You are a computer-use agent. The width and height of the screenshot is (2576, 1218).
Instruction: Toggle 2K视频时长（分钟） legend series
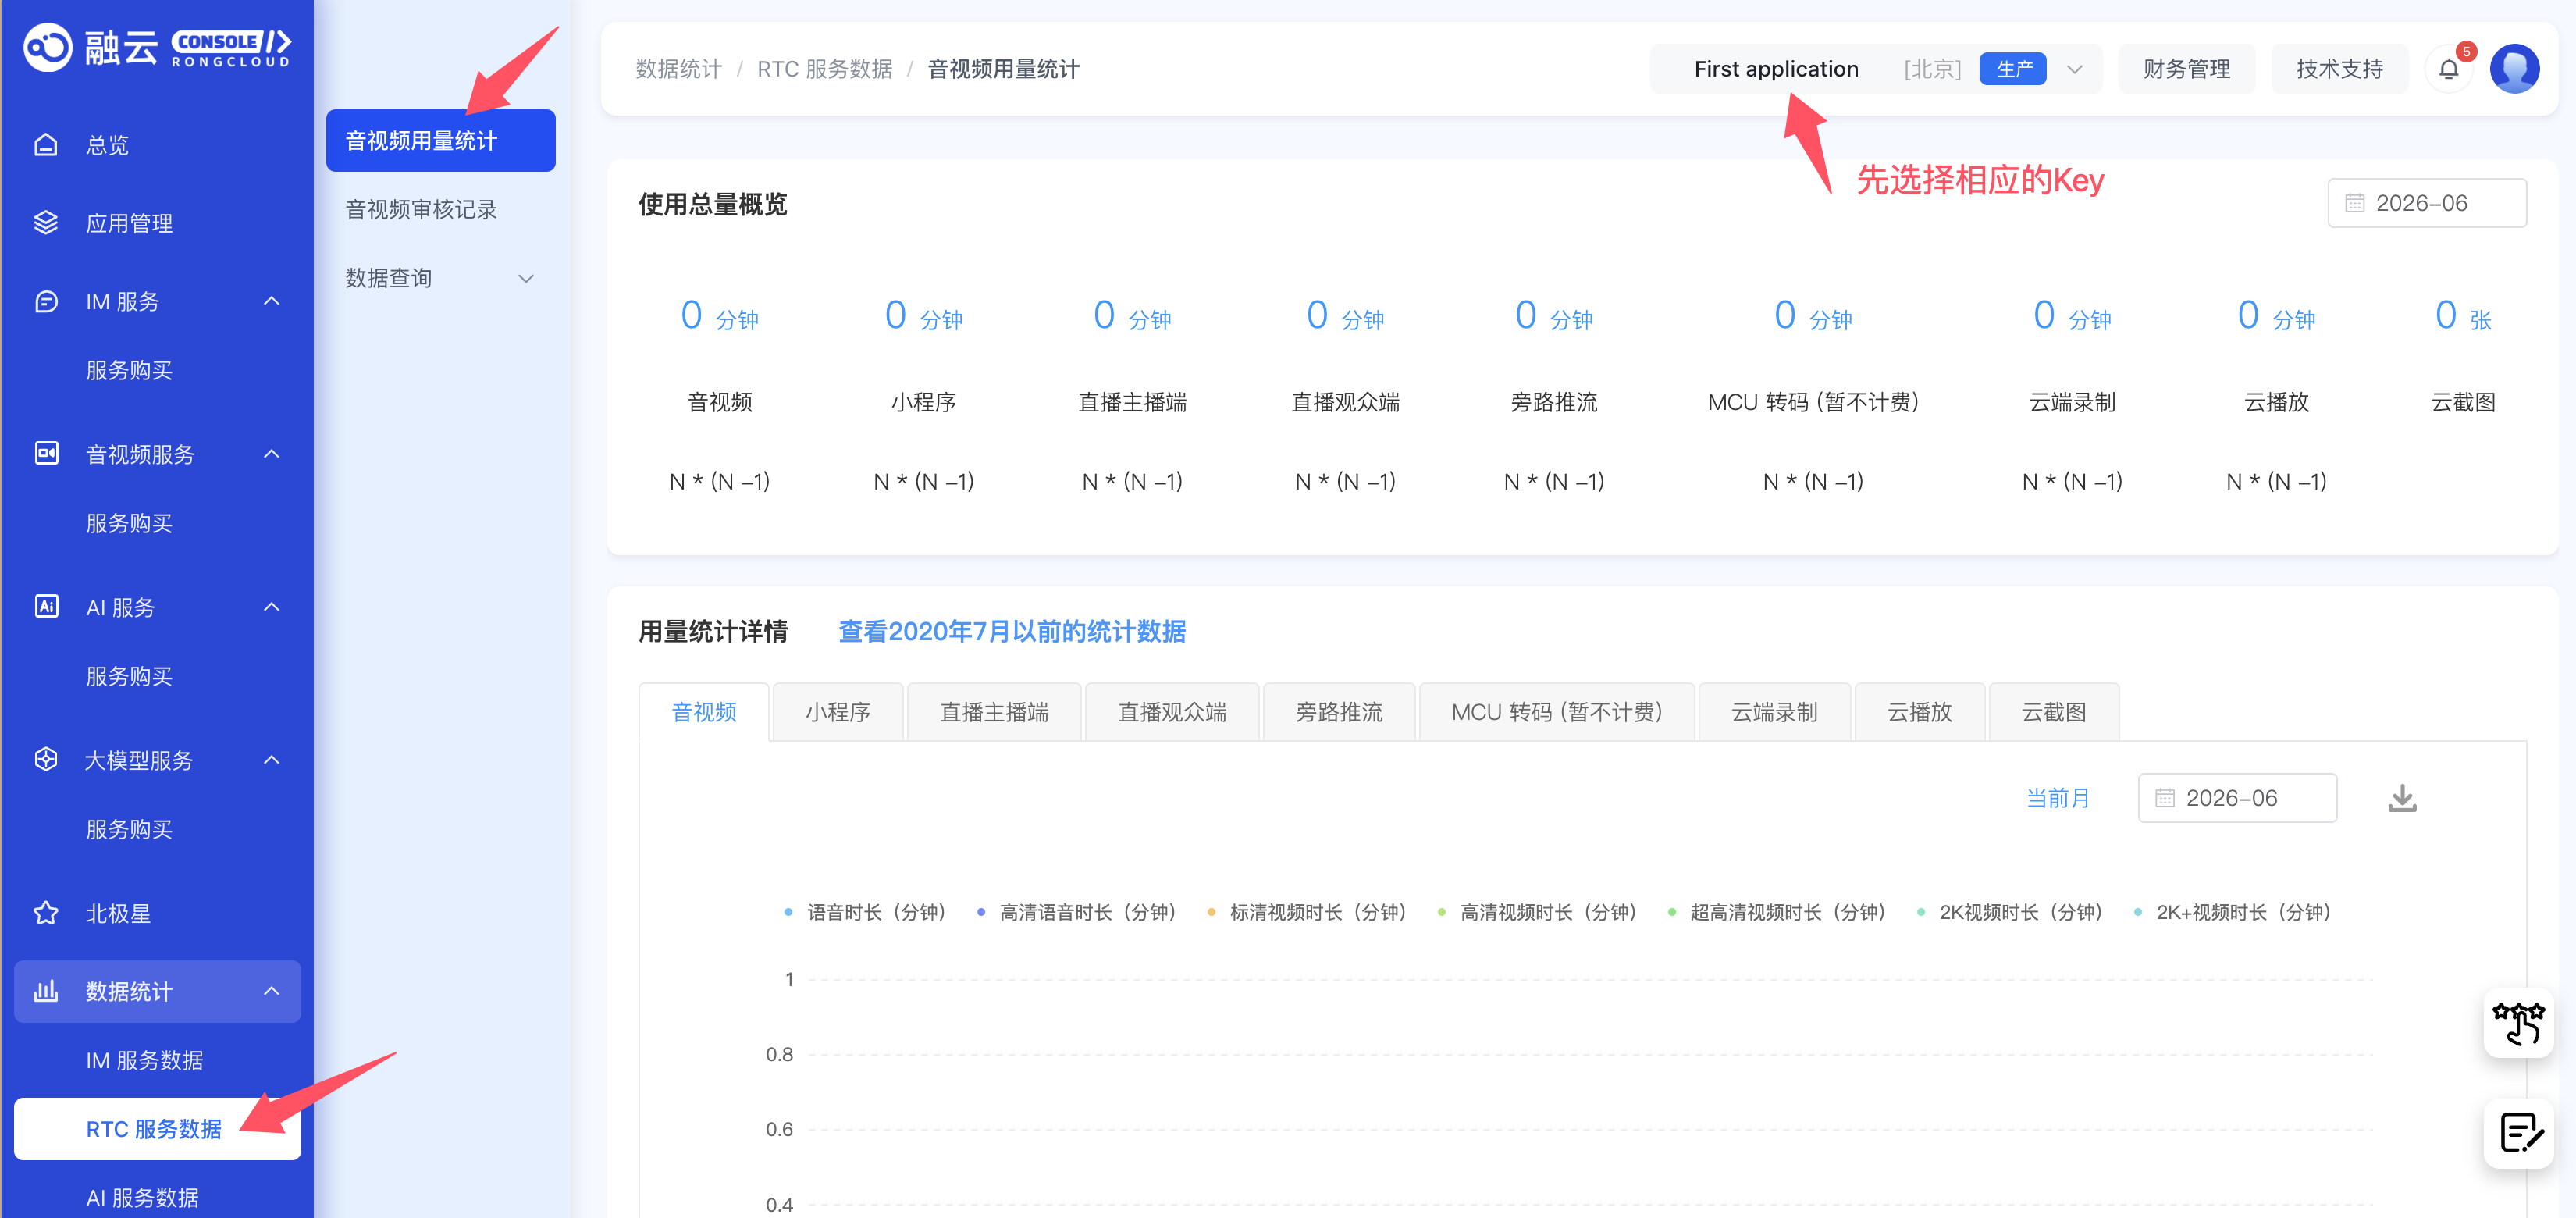coord(2010,912)
